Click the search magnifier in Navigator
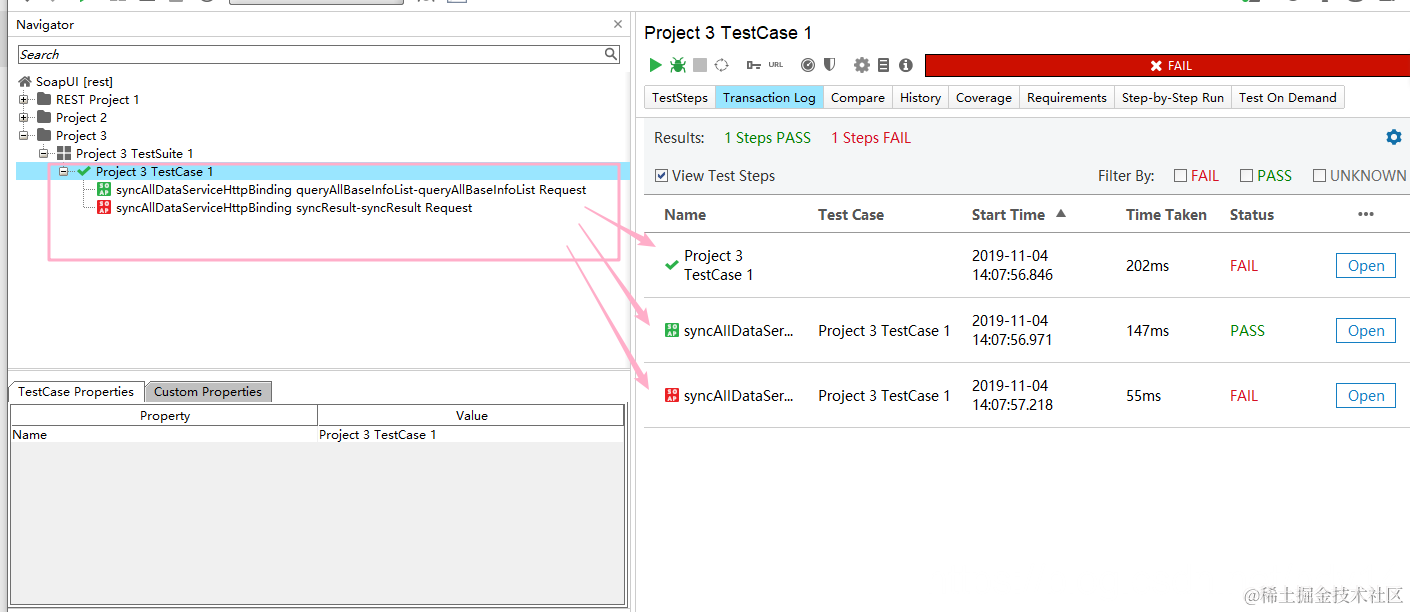 611,54
